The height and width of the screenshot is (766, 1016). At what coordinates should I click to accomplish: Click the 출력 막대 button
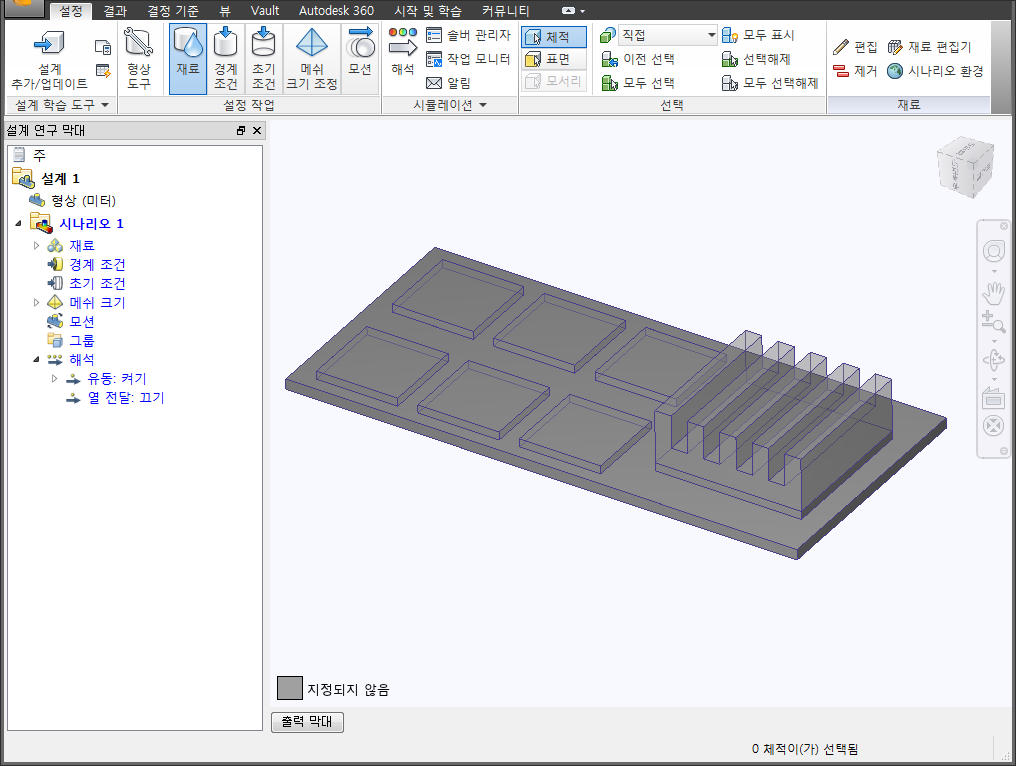(306, 721)
